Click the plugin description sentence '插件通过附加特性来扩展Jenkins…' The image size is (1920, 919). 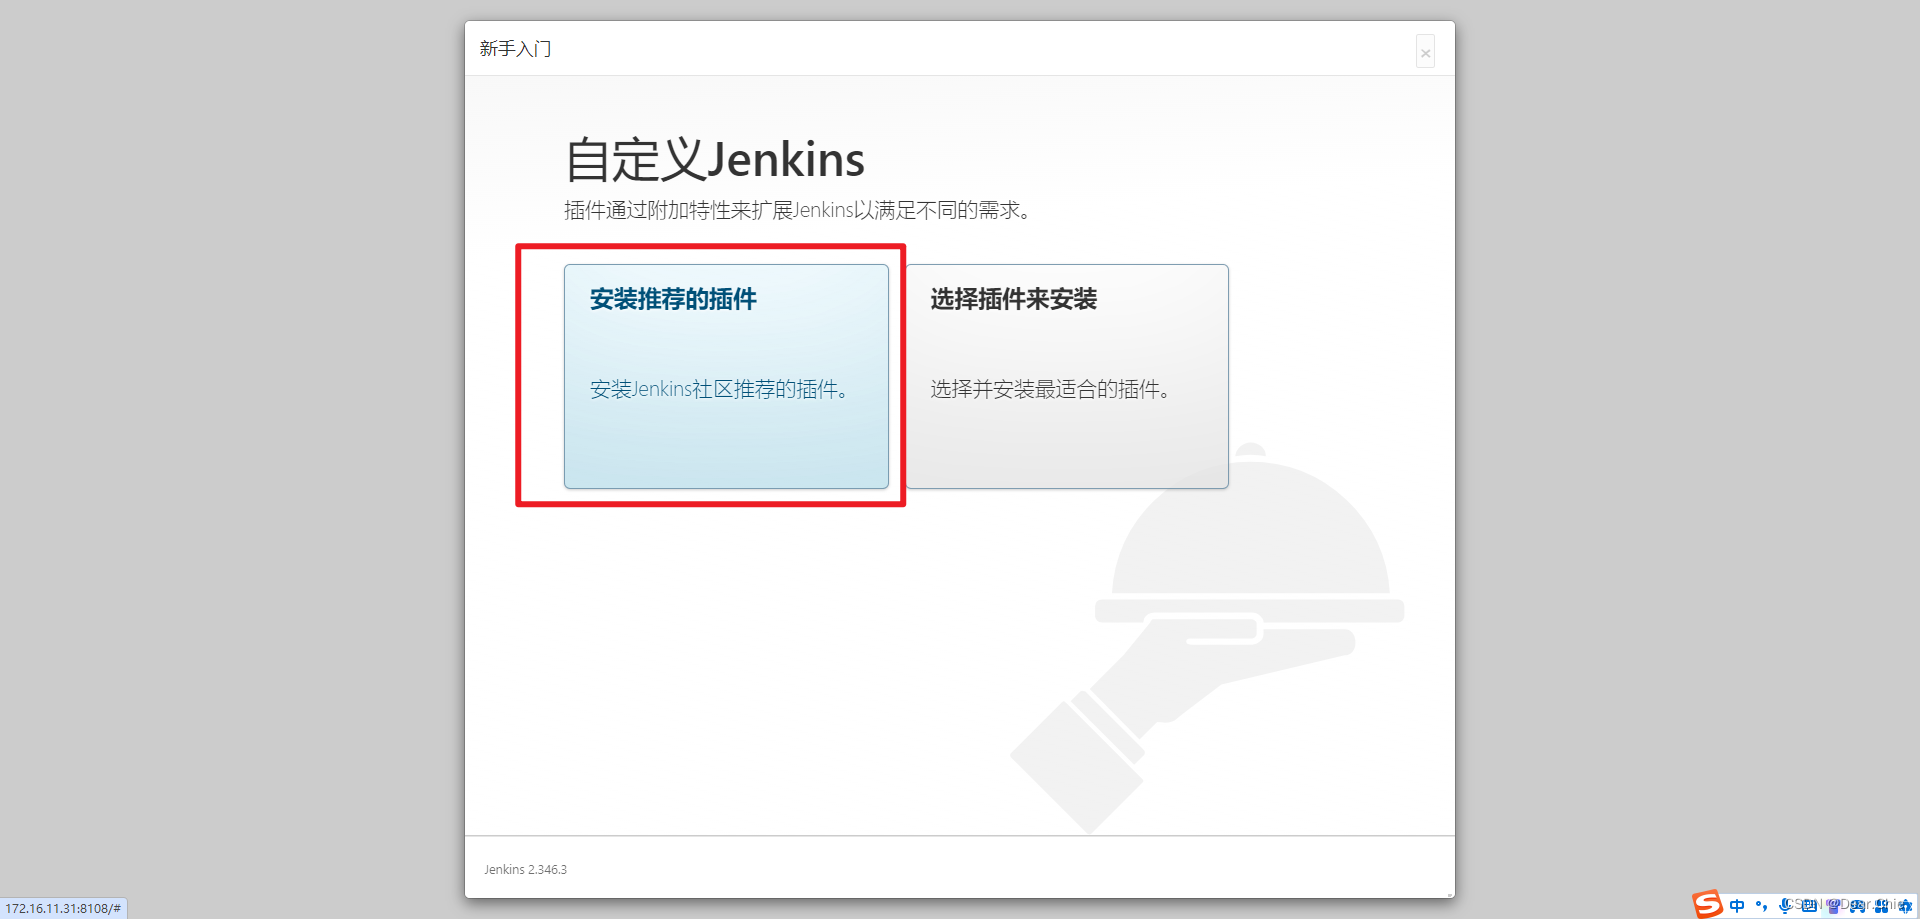click(798, 210)
